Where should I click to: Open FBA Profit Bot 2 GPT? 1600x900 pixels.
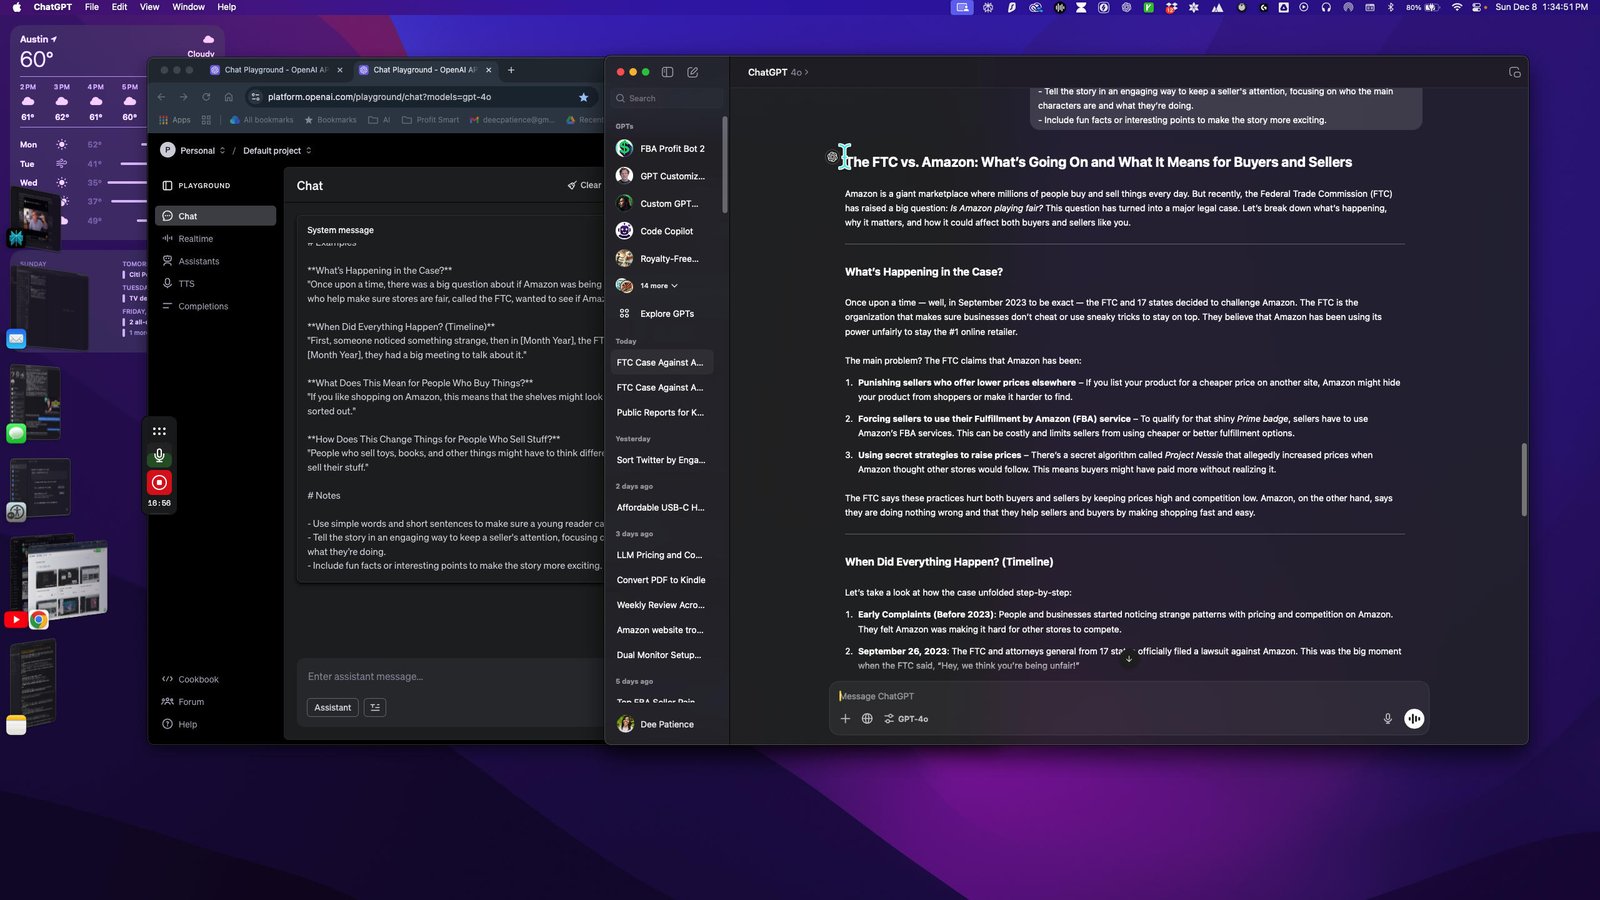click(x=662, y=148)
